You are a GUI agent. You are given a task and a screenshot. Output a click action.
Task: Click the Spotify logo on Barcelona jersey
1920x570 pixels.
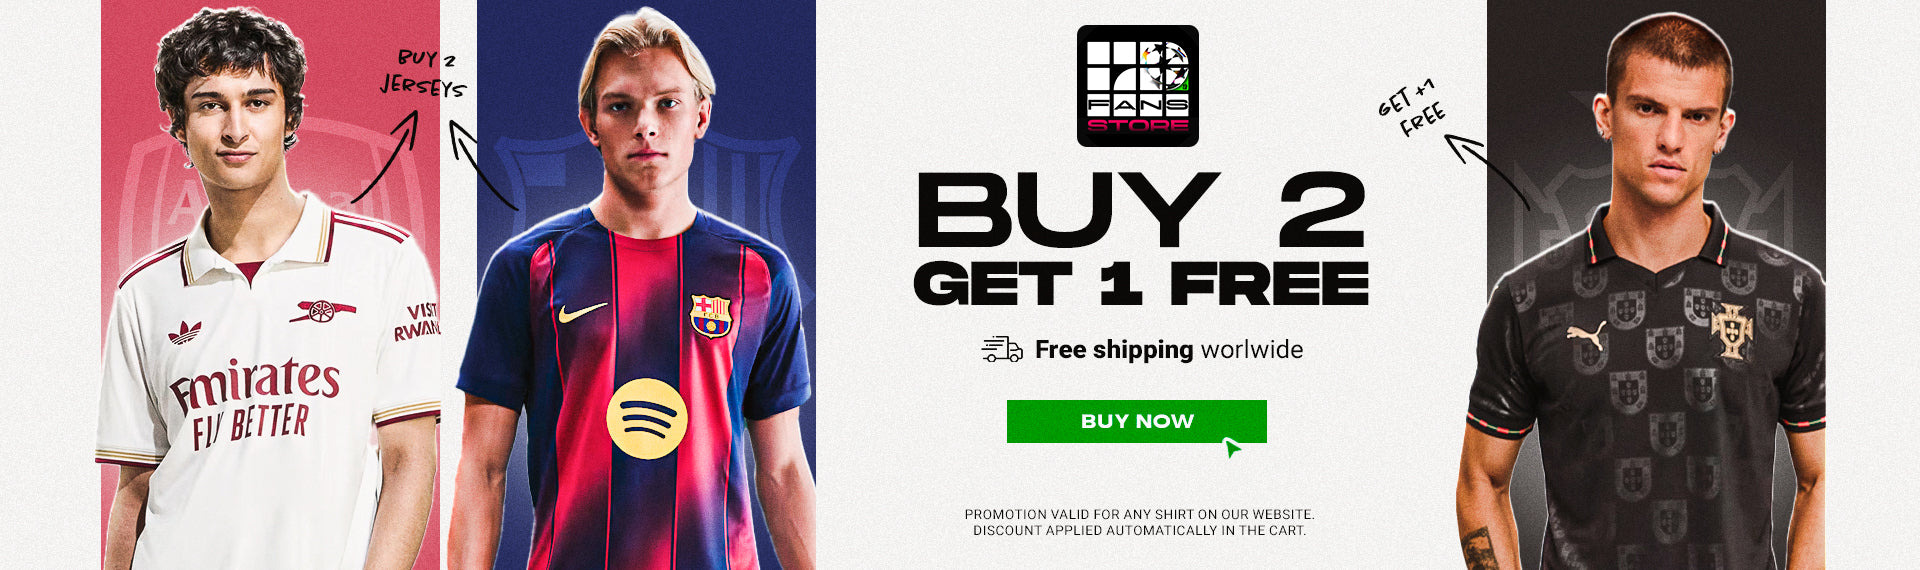647,418
